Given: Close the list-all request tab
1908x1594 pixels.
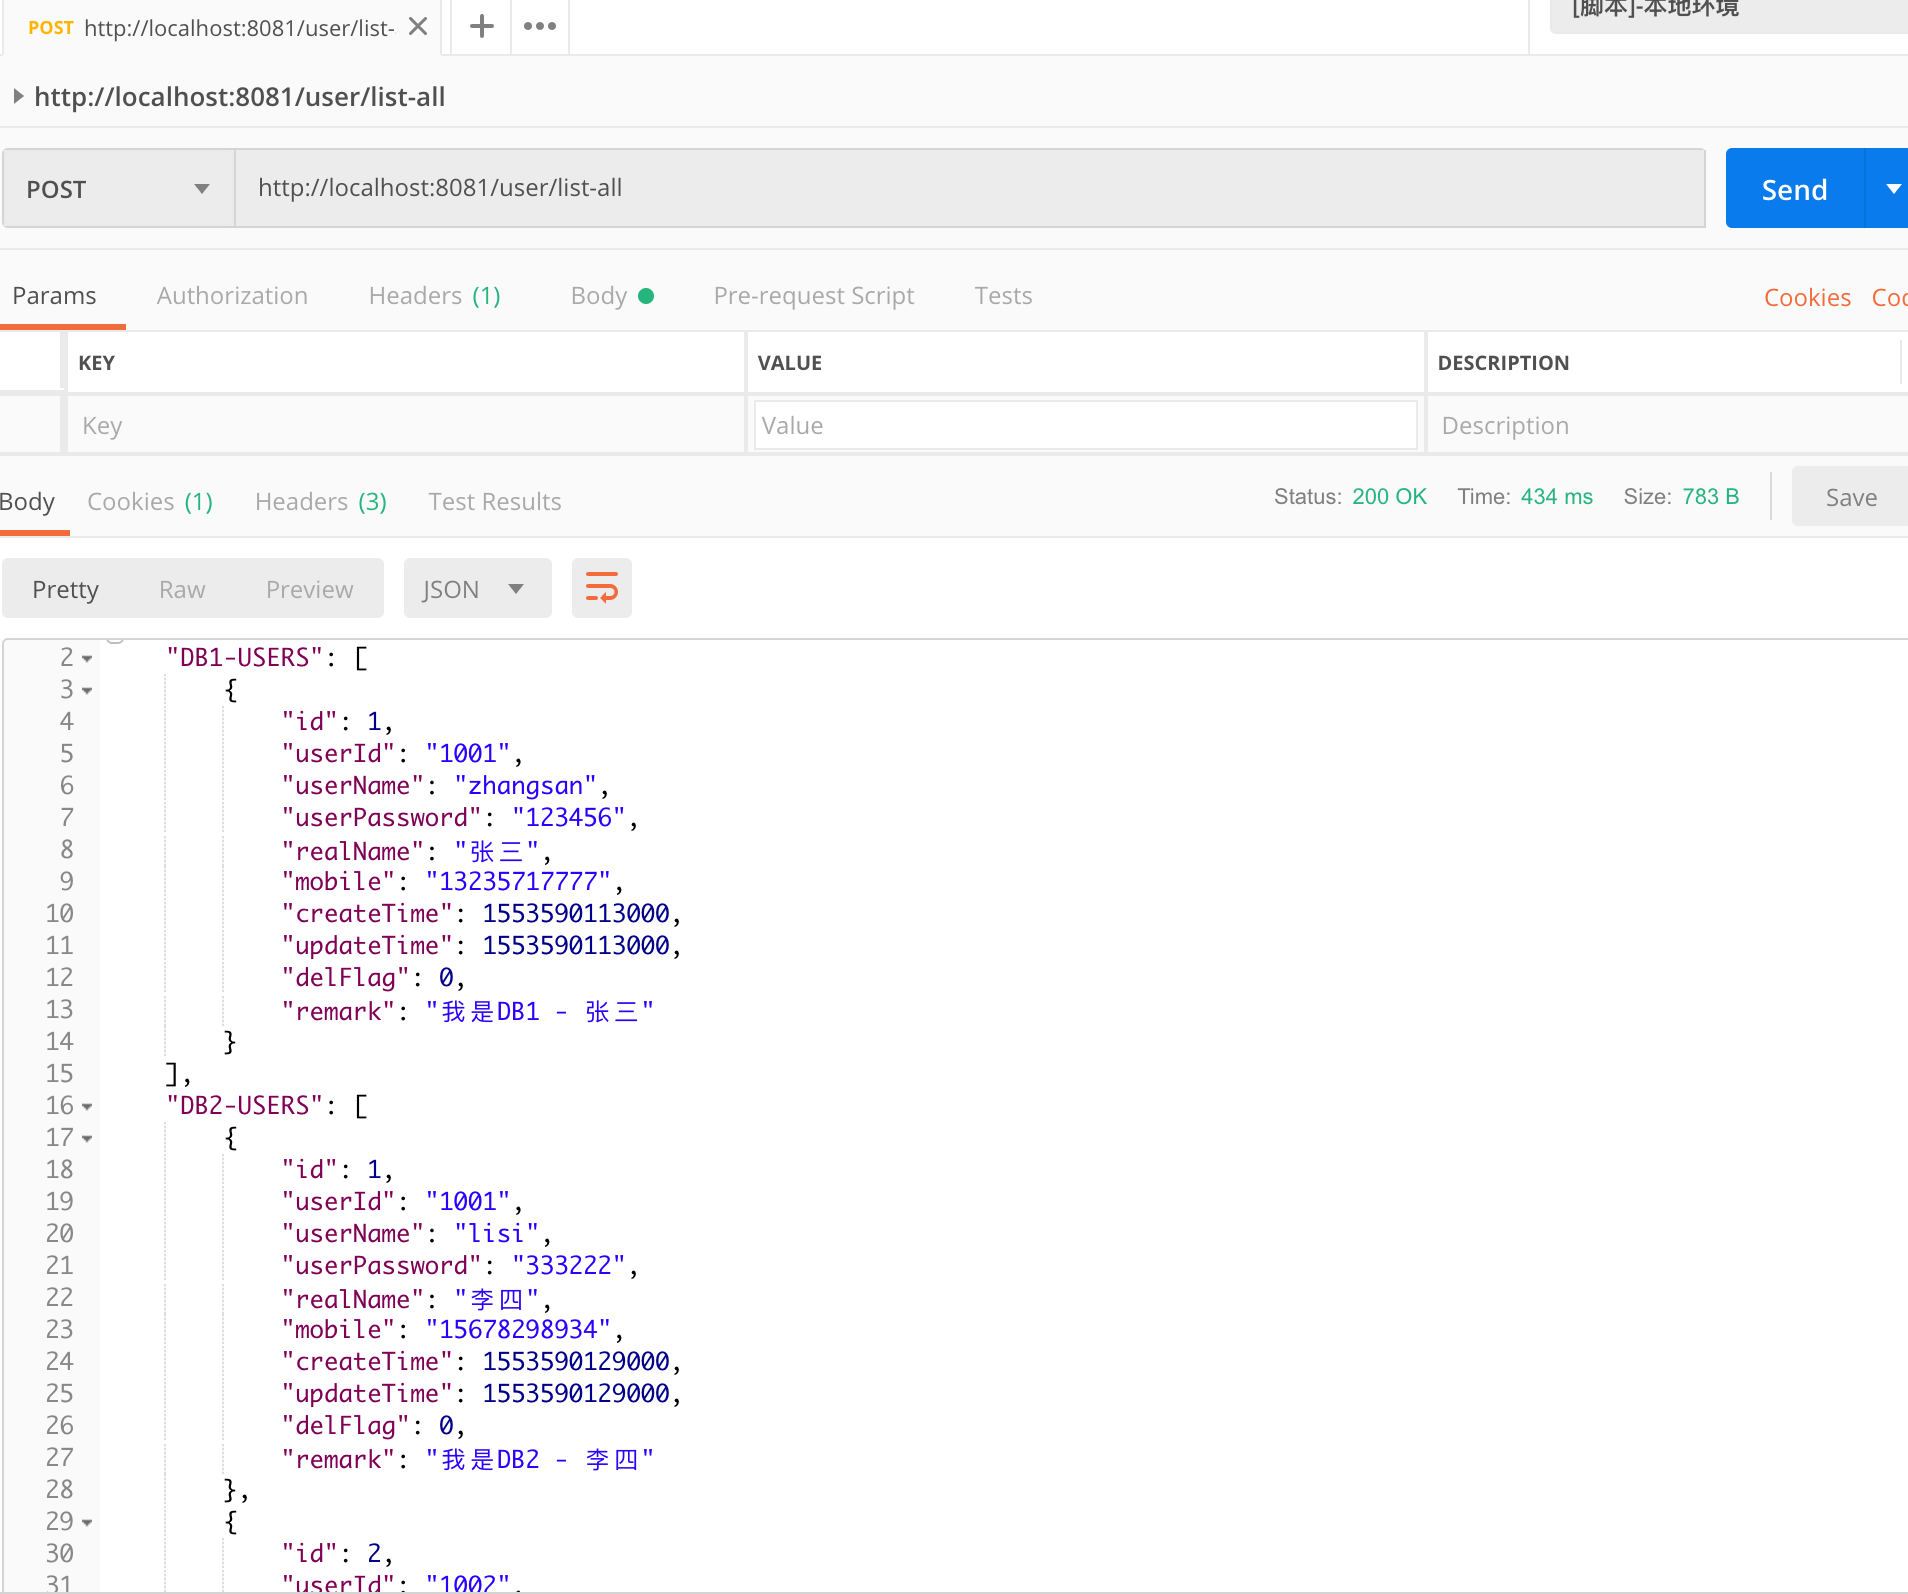Looking at the screenshot, I should click(x=418, y=27).
